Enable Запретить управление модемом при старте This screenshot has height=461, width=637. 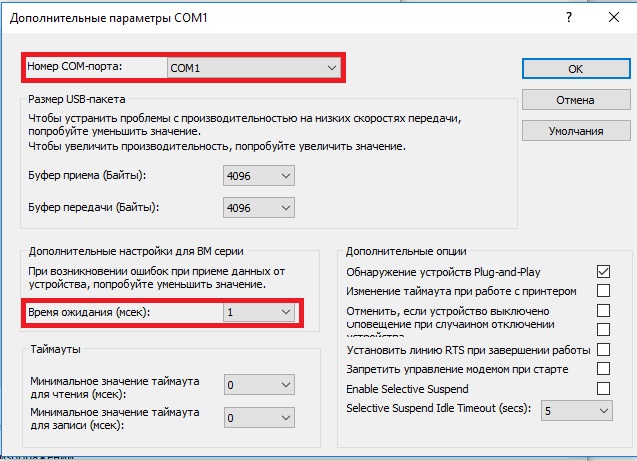point(603,369)
